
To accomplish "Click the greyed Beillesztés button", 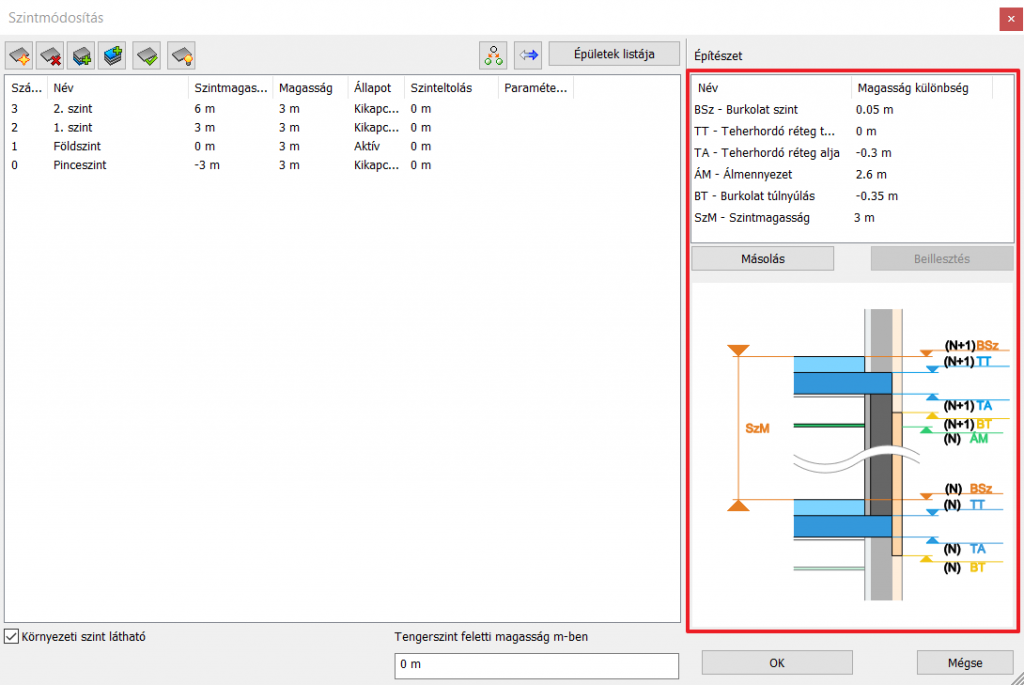I will pyautogui.click(x=942, y=259).
